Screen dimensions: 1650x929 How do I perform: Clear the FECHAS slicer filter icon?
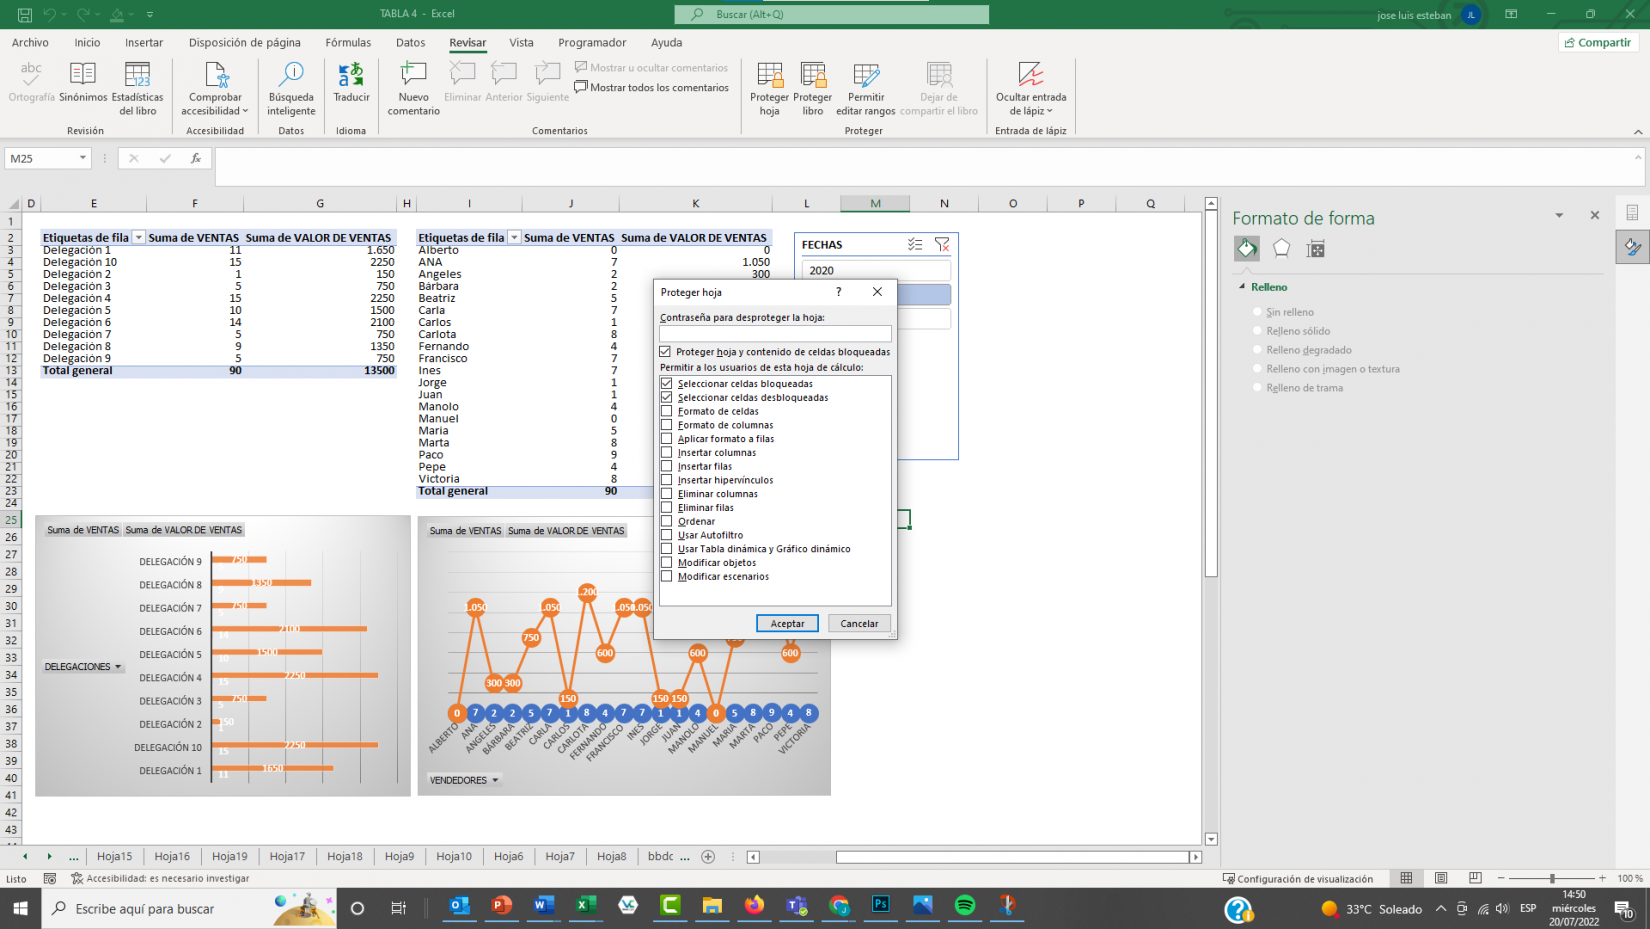point(941,244)
